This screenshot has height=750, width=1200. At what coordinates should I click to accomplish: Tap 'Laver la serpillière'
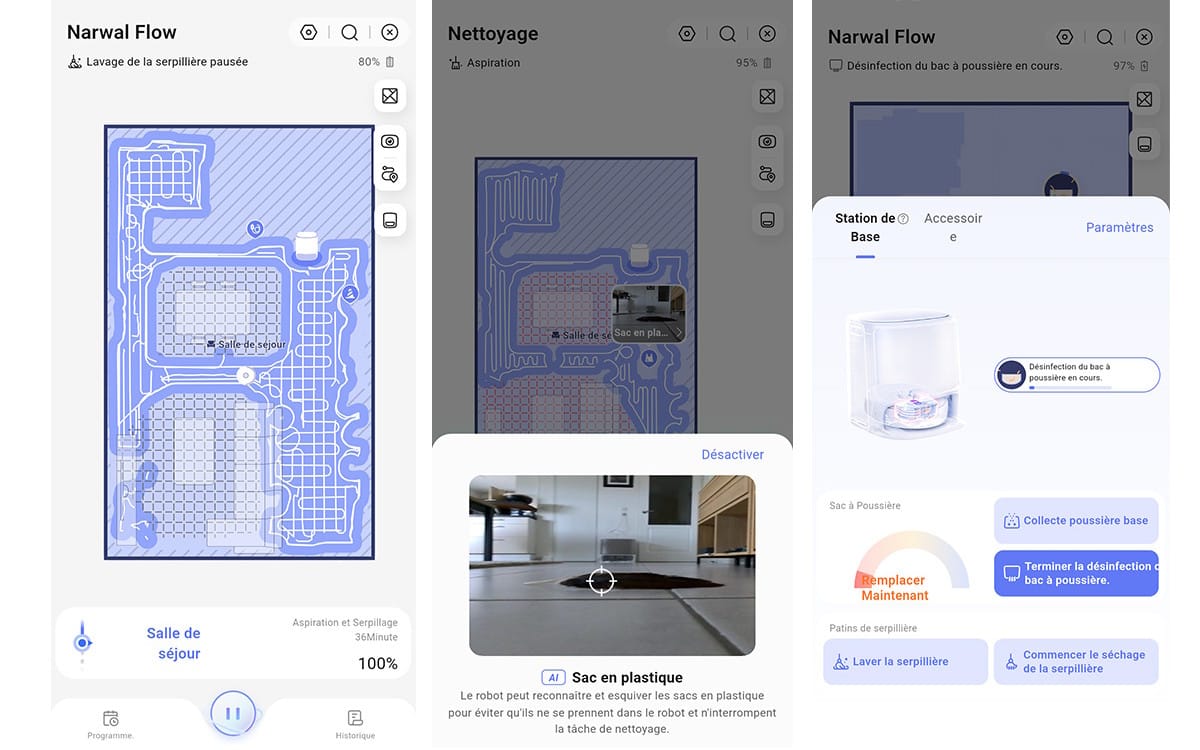coord(905,662)
